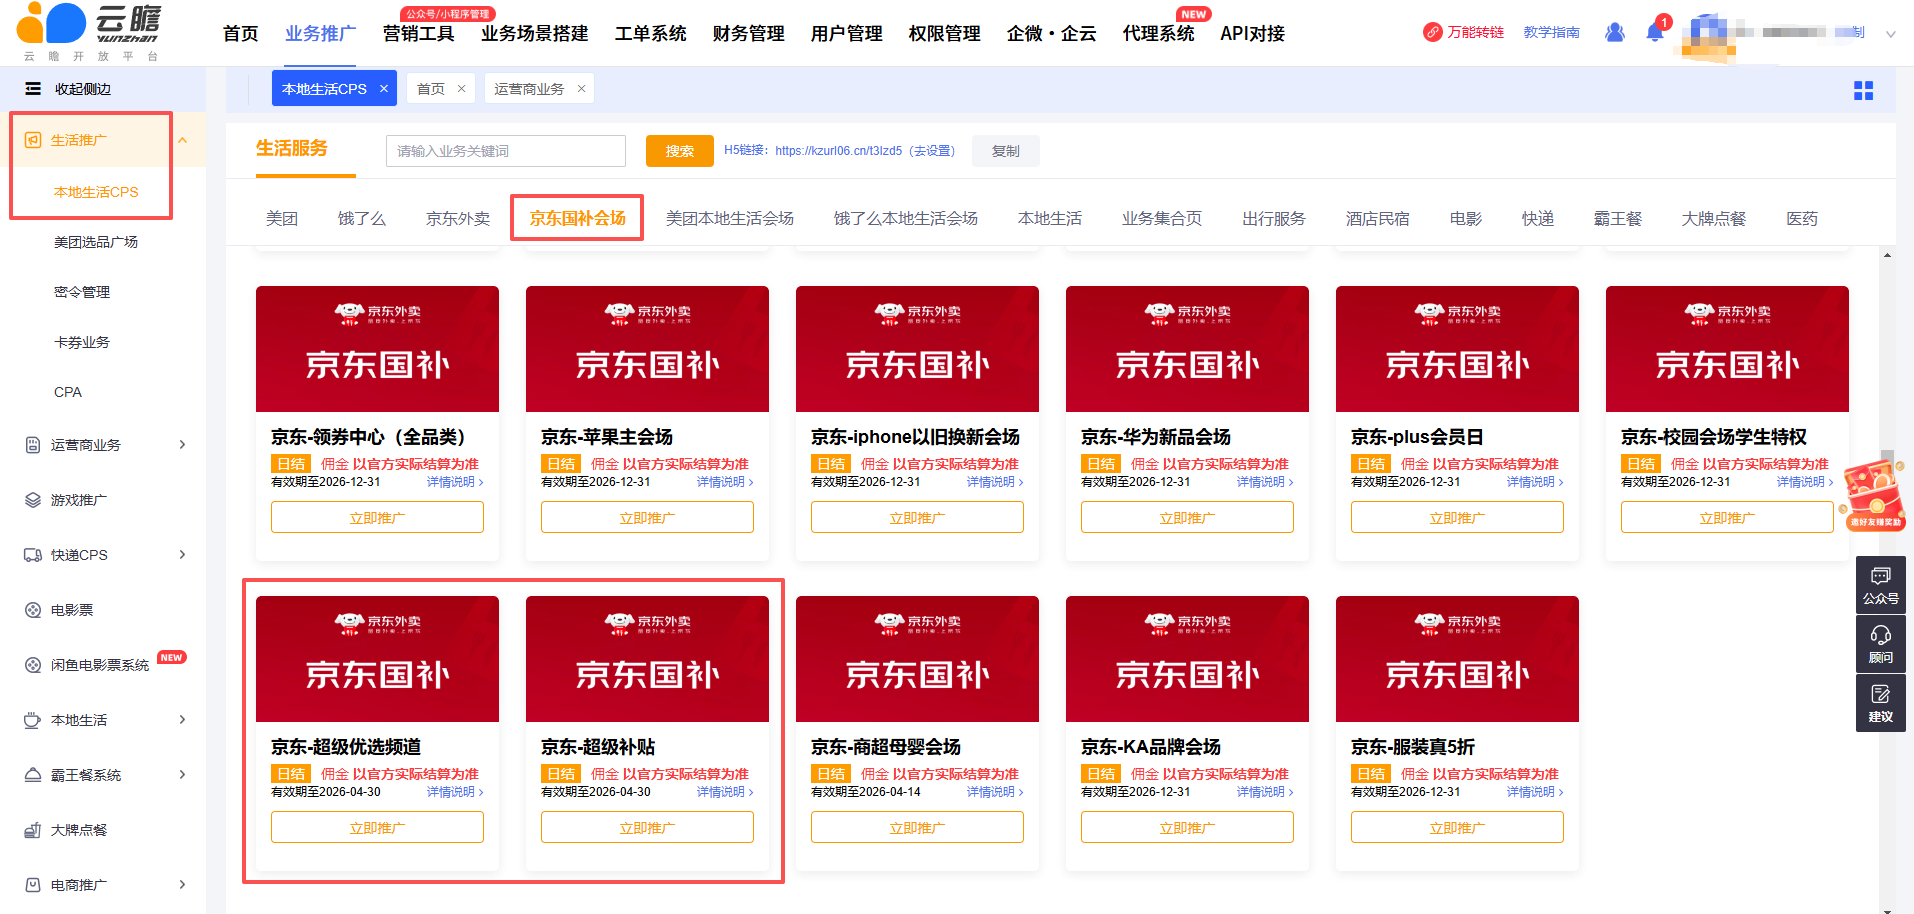This screenshot has height=914, width=1914.
Task: Collapse the 生活推广 sidebar section
Action: click(183, 140)
